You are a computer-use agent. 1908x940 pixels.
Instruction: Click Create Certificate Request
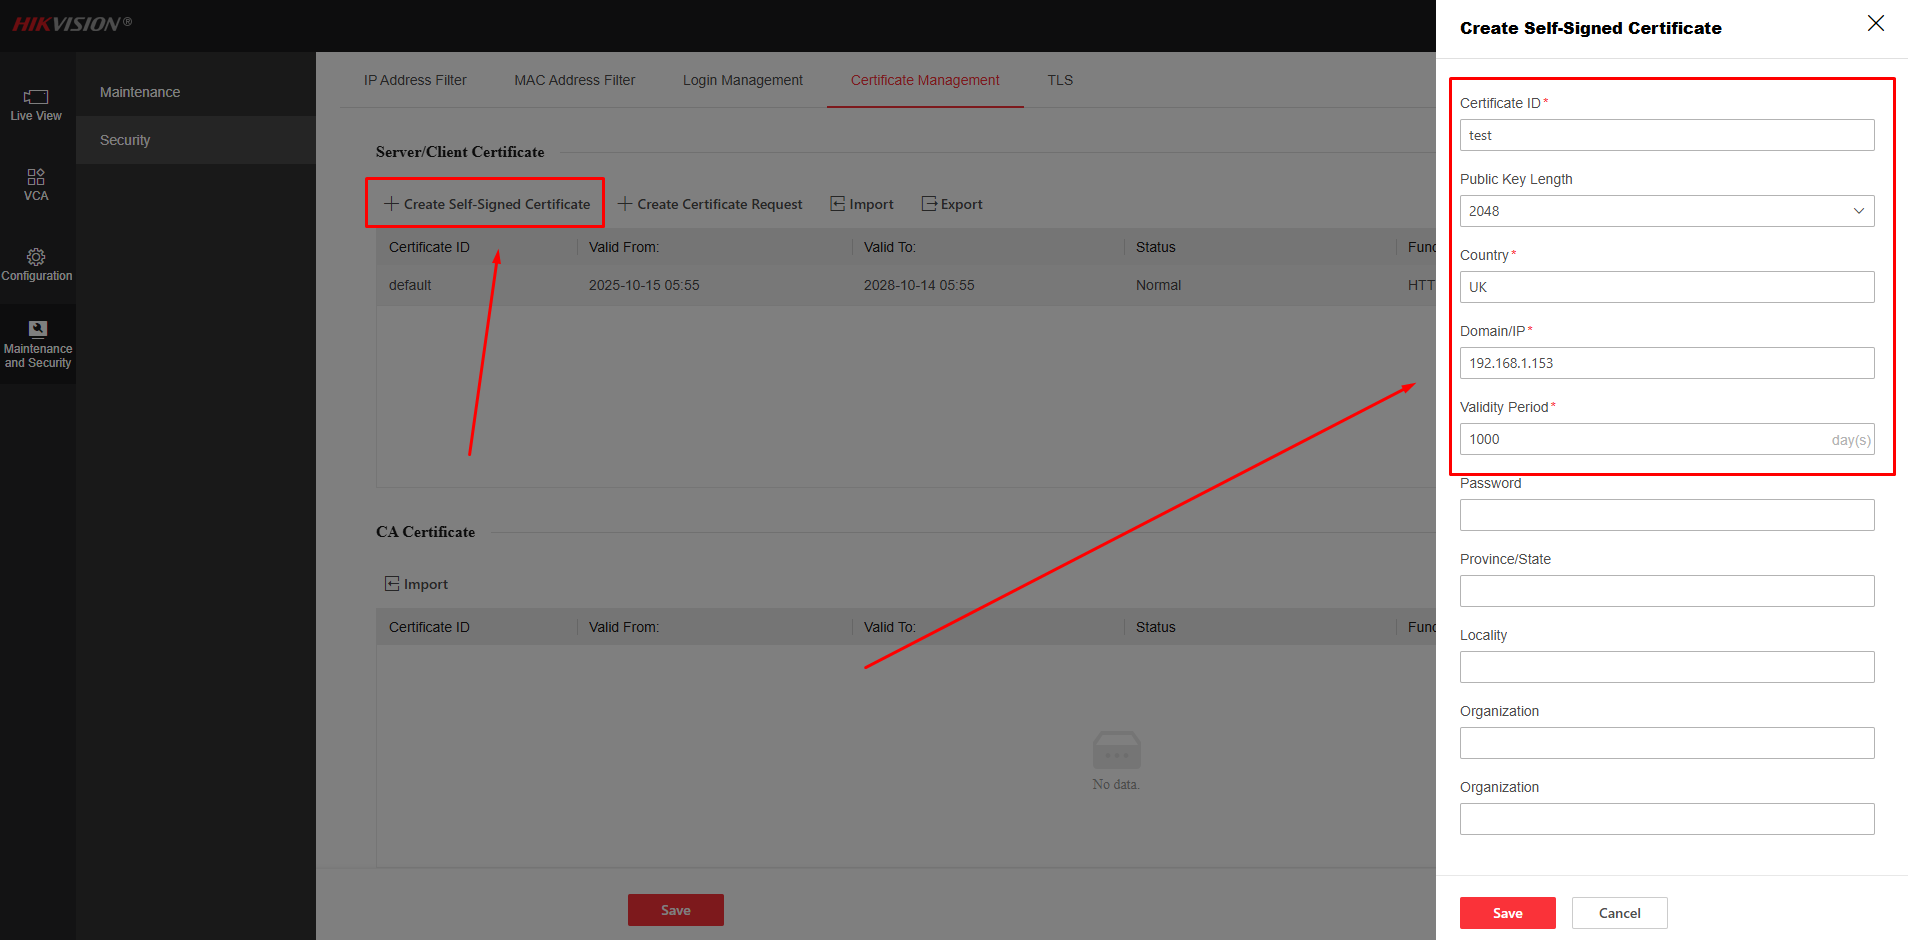pos(710,204)
